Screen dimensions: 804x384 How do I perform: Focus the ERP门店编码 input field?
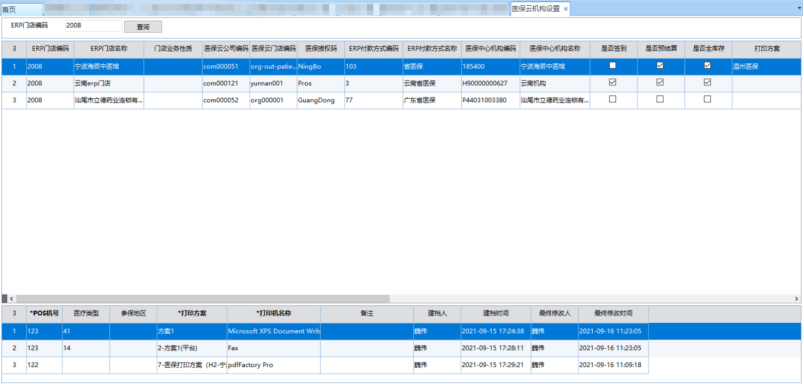pos(93,26)
